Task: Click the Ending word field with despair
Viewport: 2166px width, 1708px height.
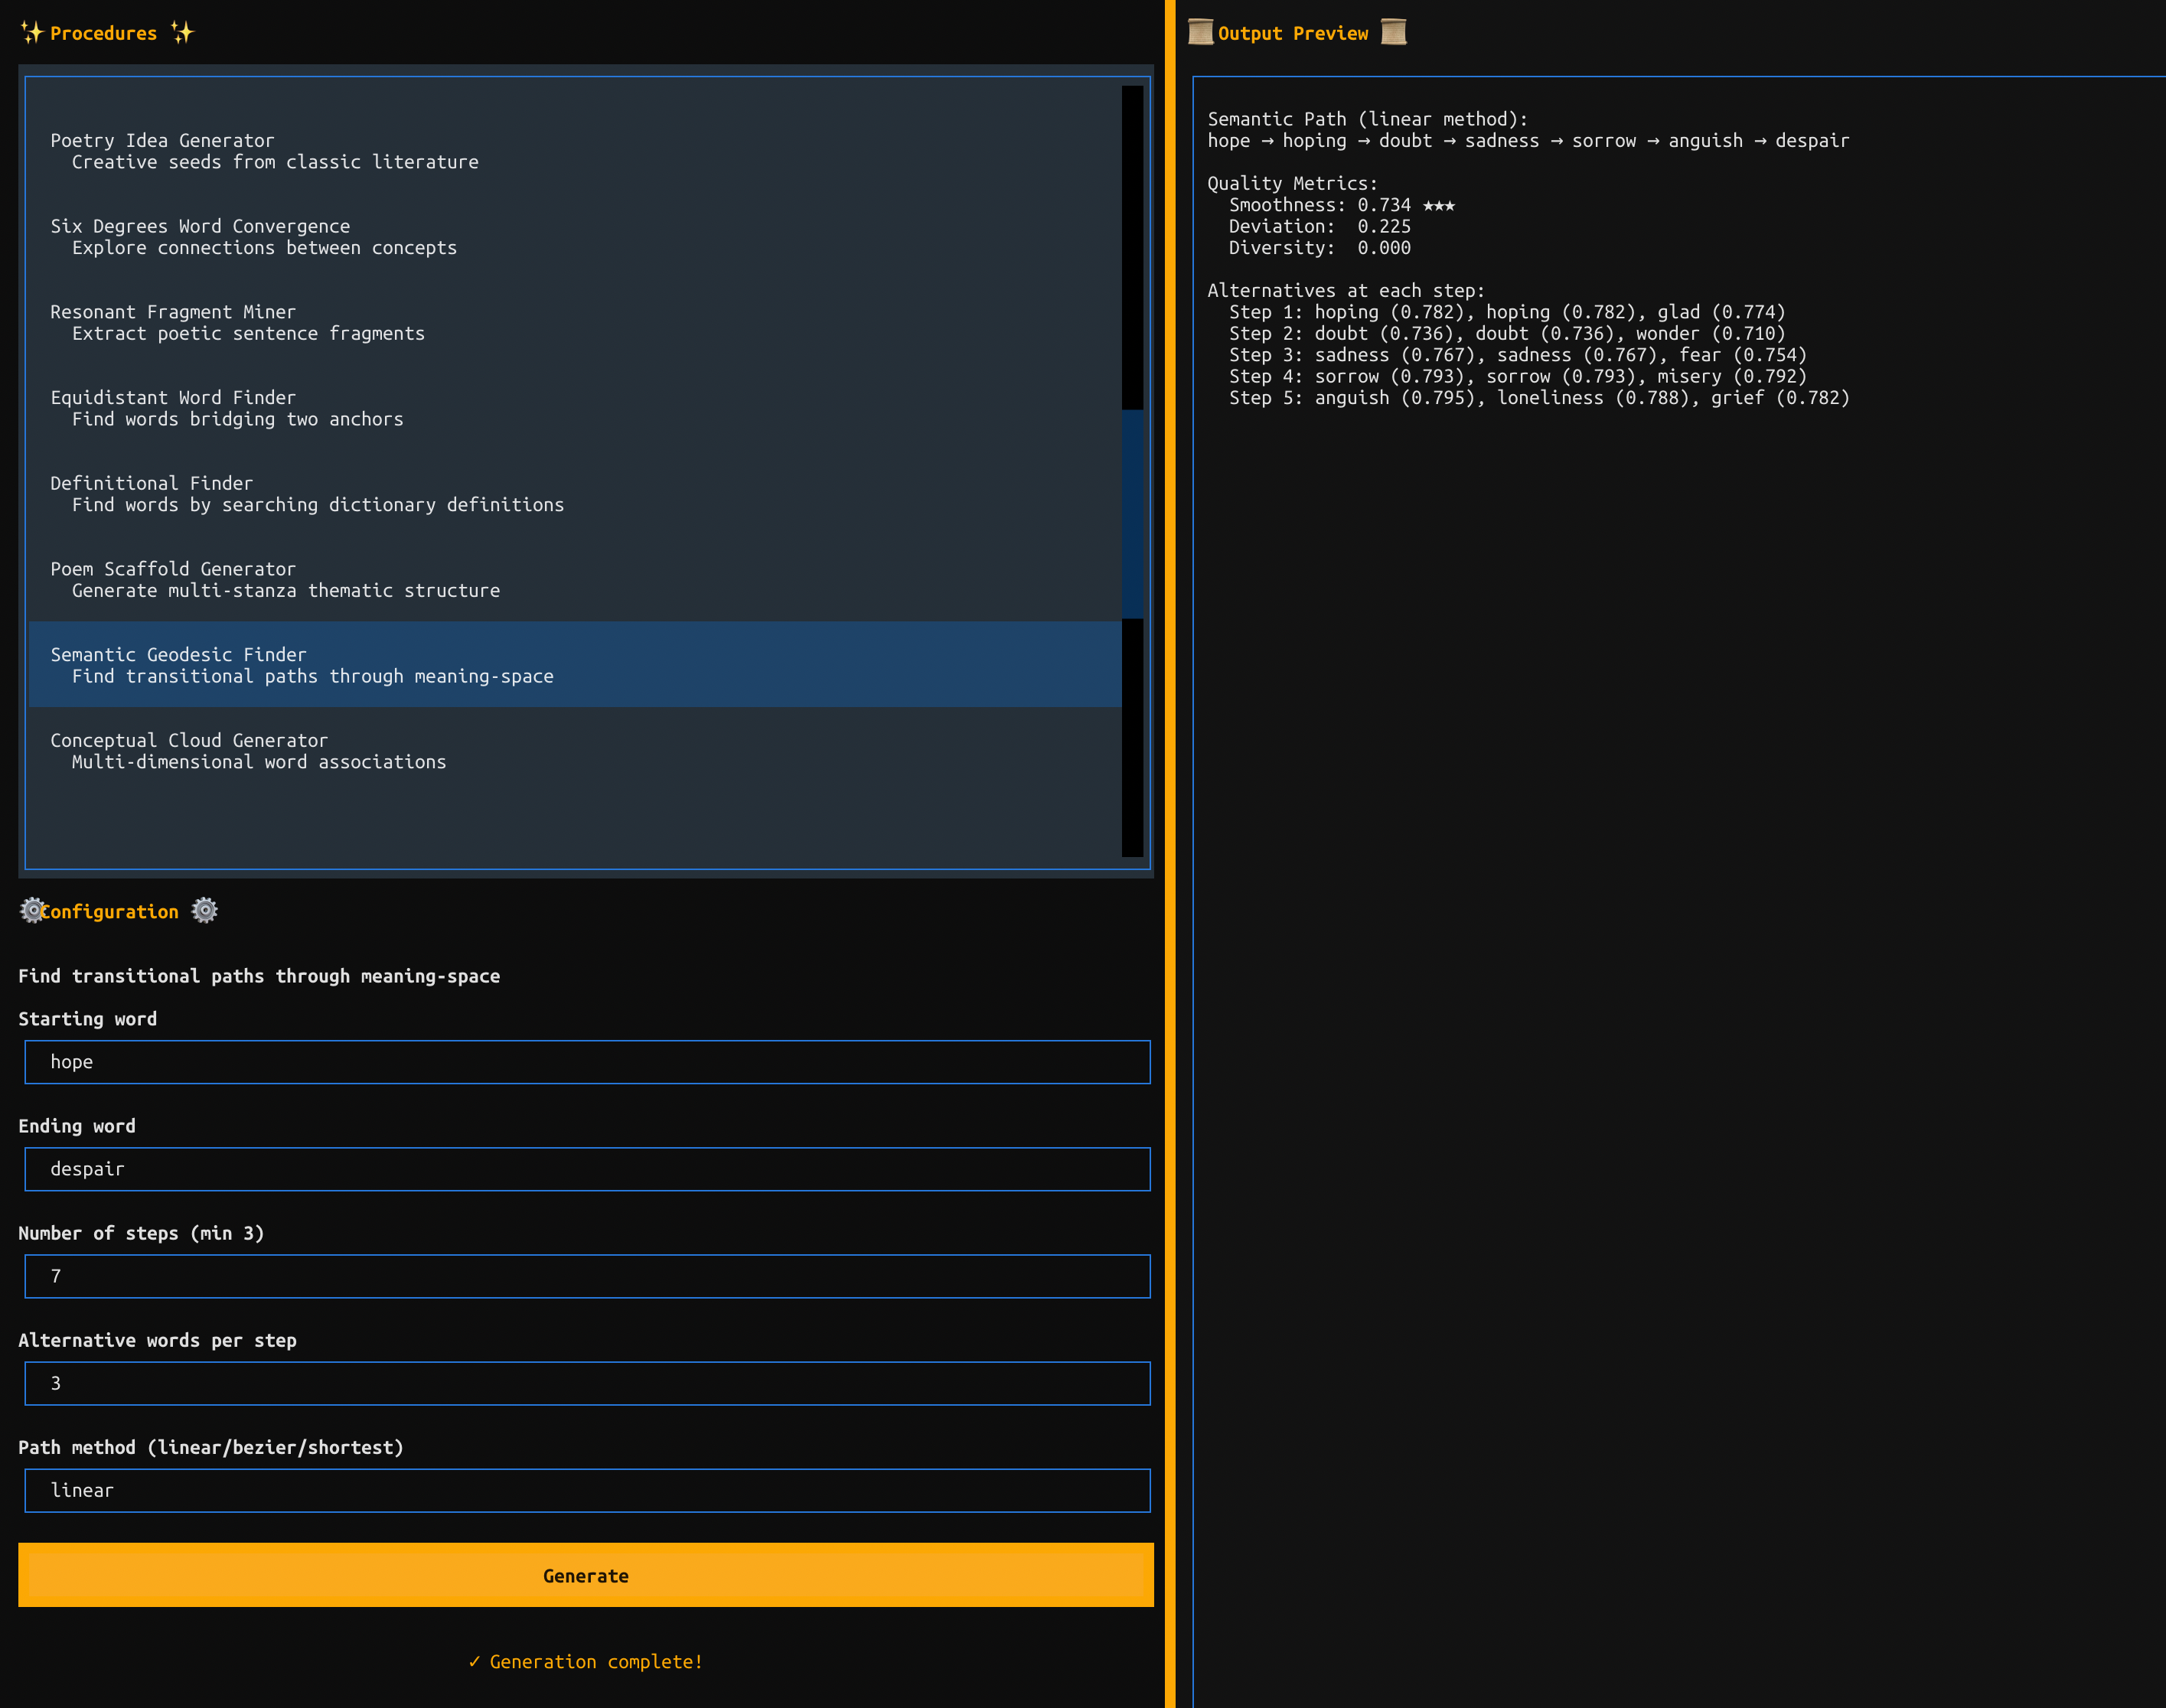Action: pos(587,1169)
